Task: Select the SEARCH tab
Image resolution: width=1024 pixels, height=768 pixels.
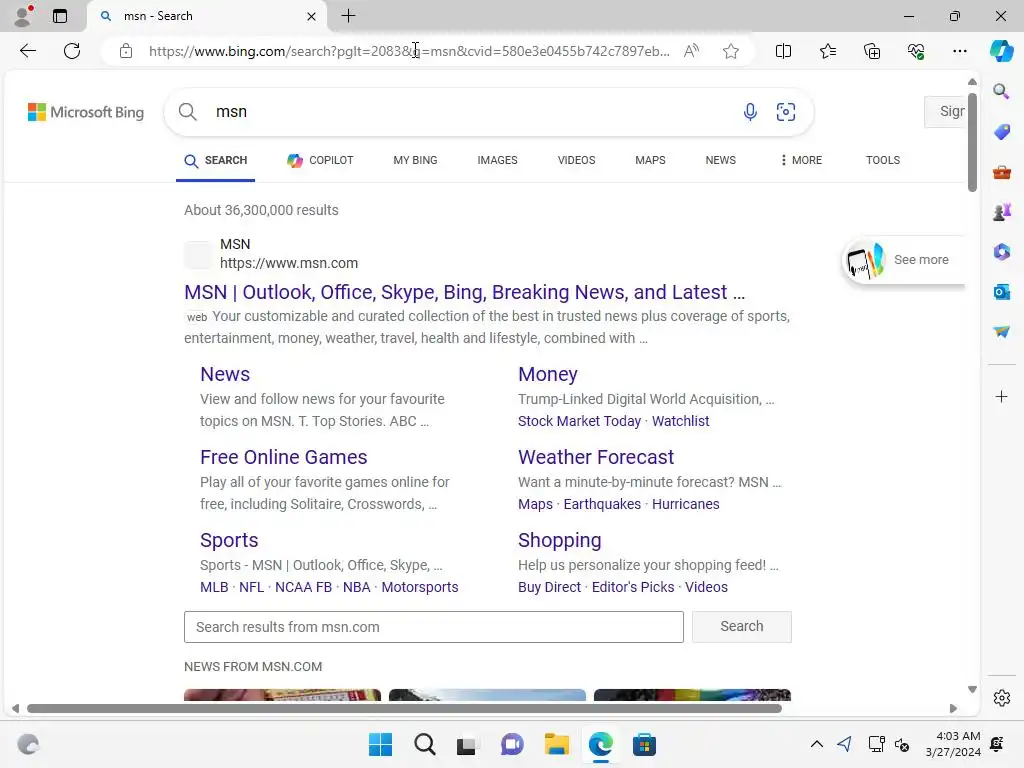Action: coord(216,160)
